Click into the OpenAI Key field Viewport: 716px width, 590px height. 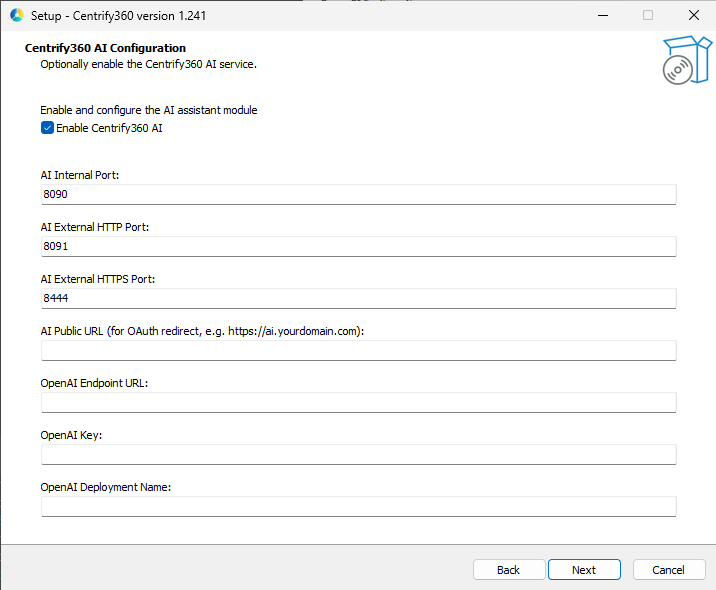[x=358, y=455]
